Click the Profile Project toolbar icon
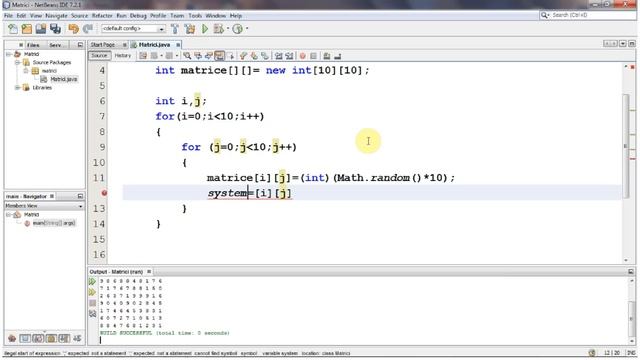Image resolution: width=640 pixels, height=360 pixels. pyautogui.click(x=238, y=29)
